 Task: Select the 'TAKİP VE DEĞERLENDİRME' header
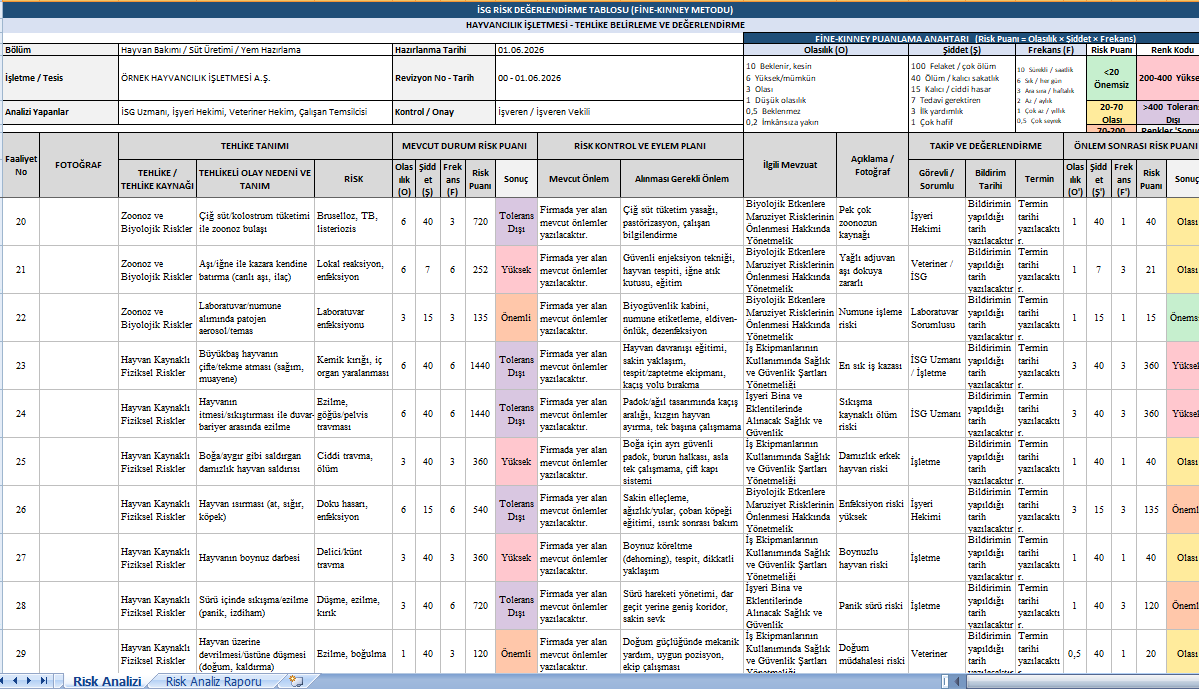(986, 145)
